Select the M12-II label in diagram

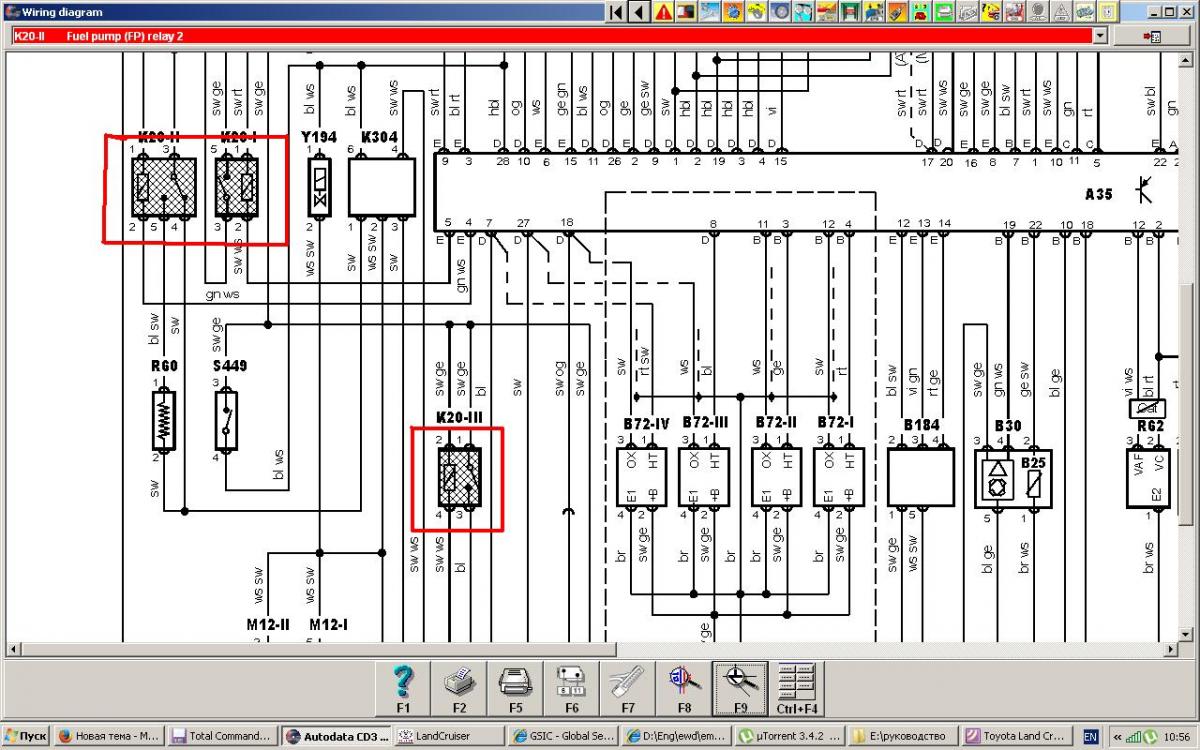(268, 624)
